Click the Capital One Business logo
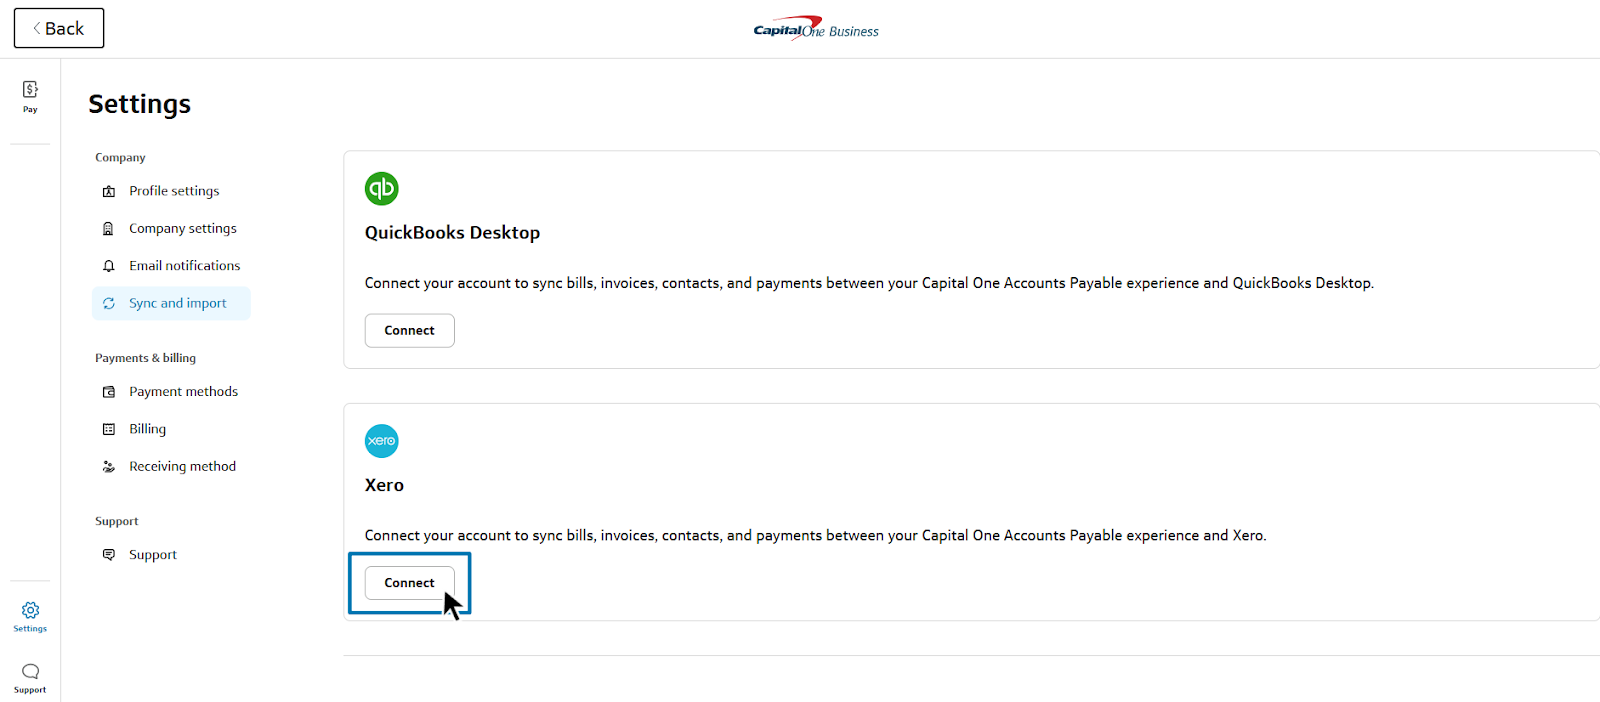The height and width of the screenshot is (702, 1600). tap(816, 29)
